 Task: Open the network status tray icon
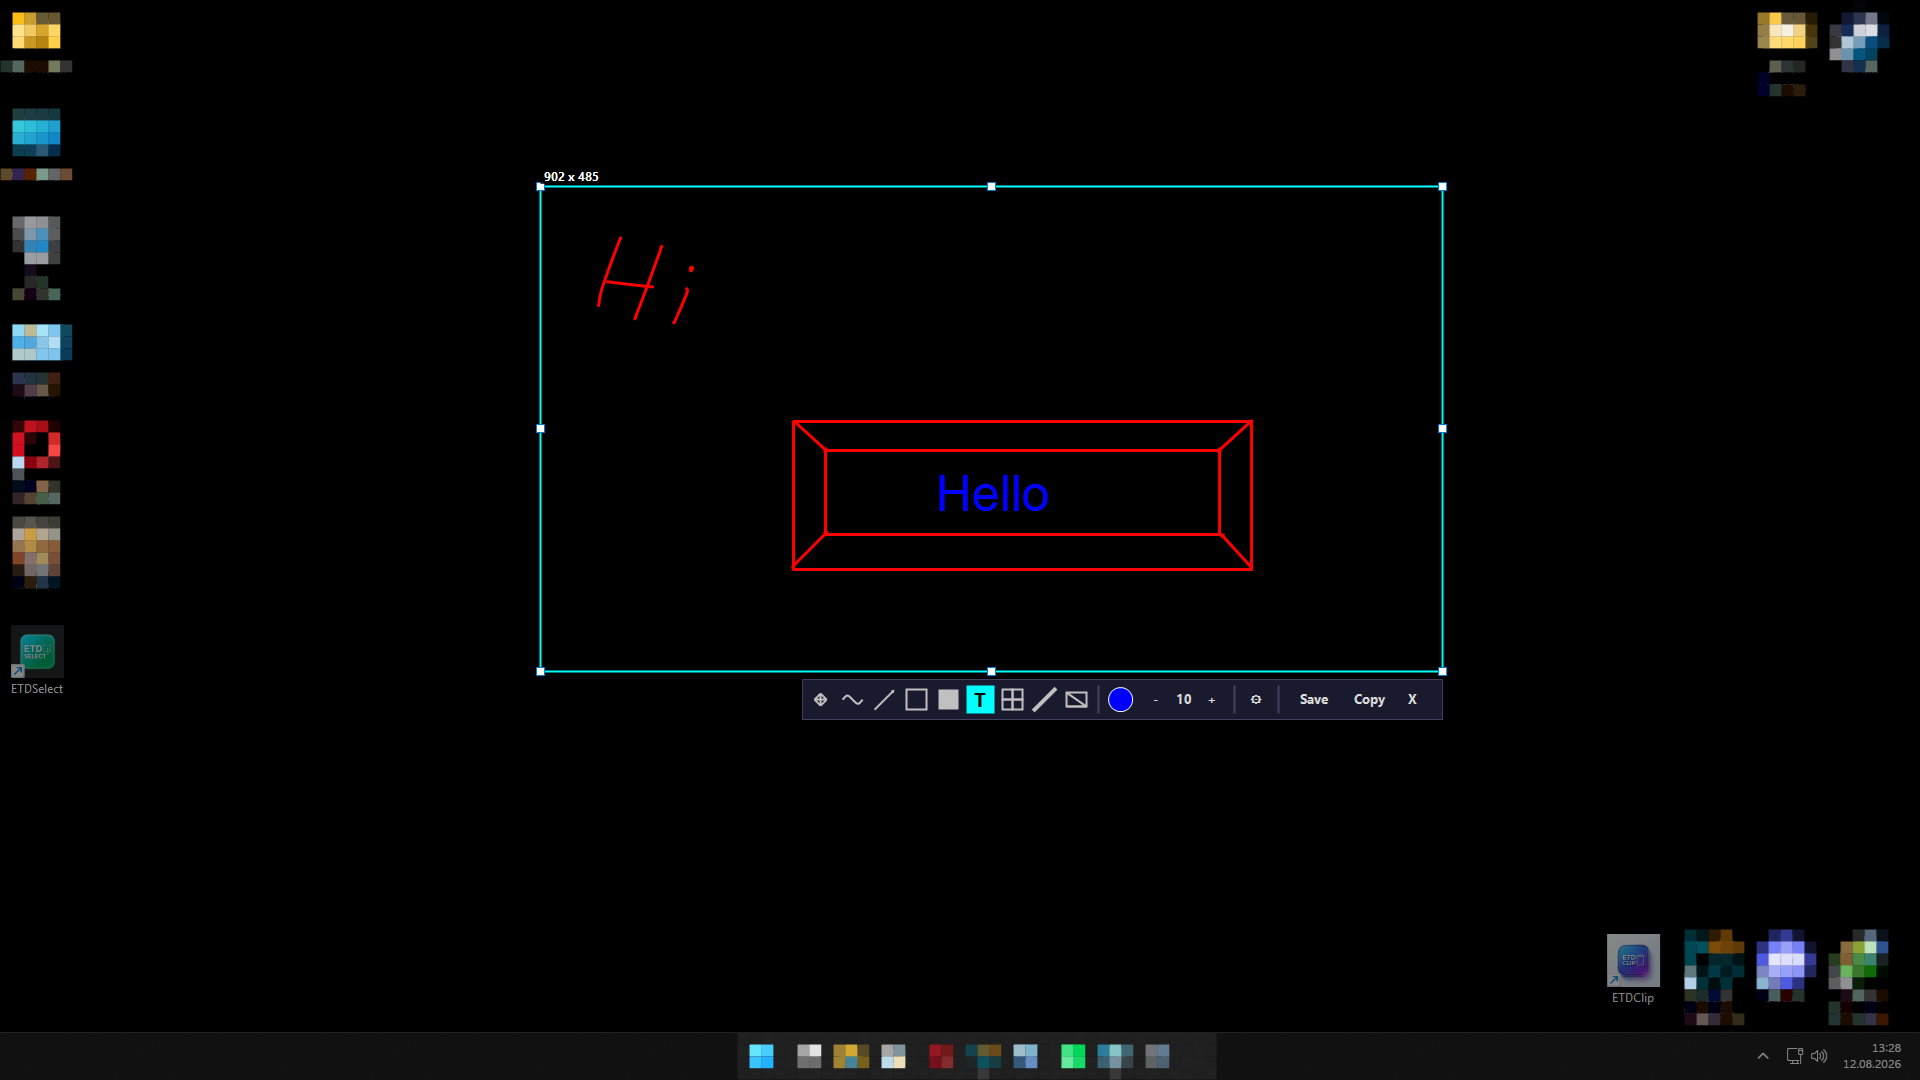click(x=1794, y=1056)
